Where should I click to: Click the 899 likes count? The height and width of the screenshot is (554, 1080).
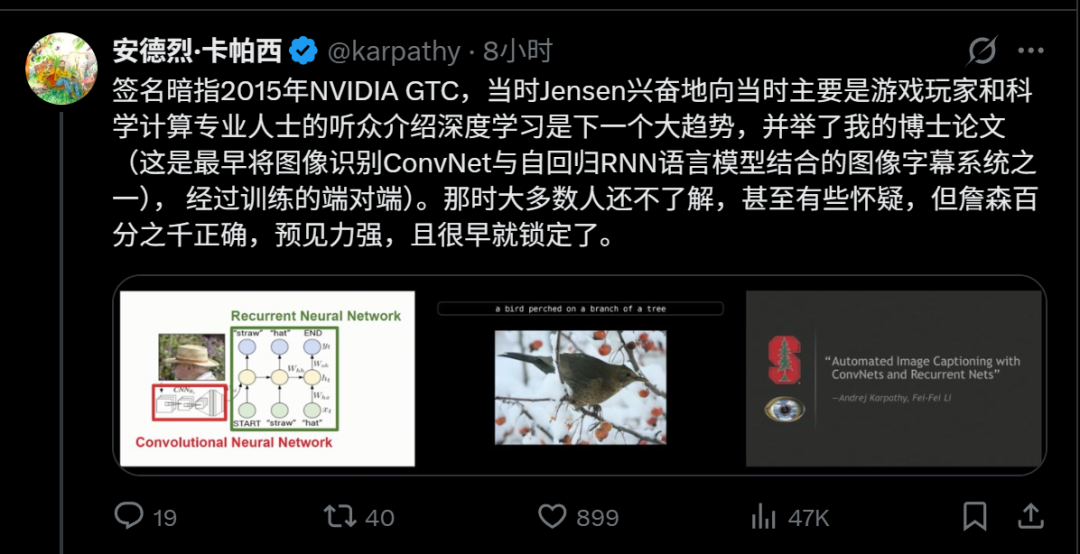coord(597,517)
